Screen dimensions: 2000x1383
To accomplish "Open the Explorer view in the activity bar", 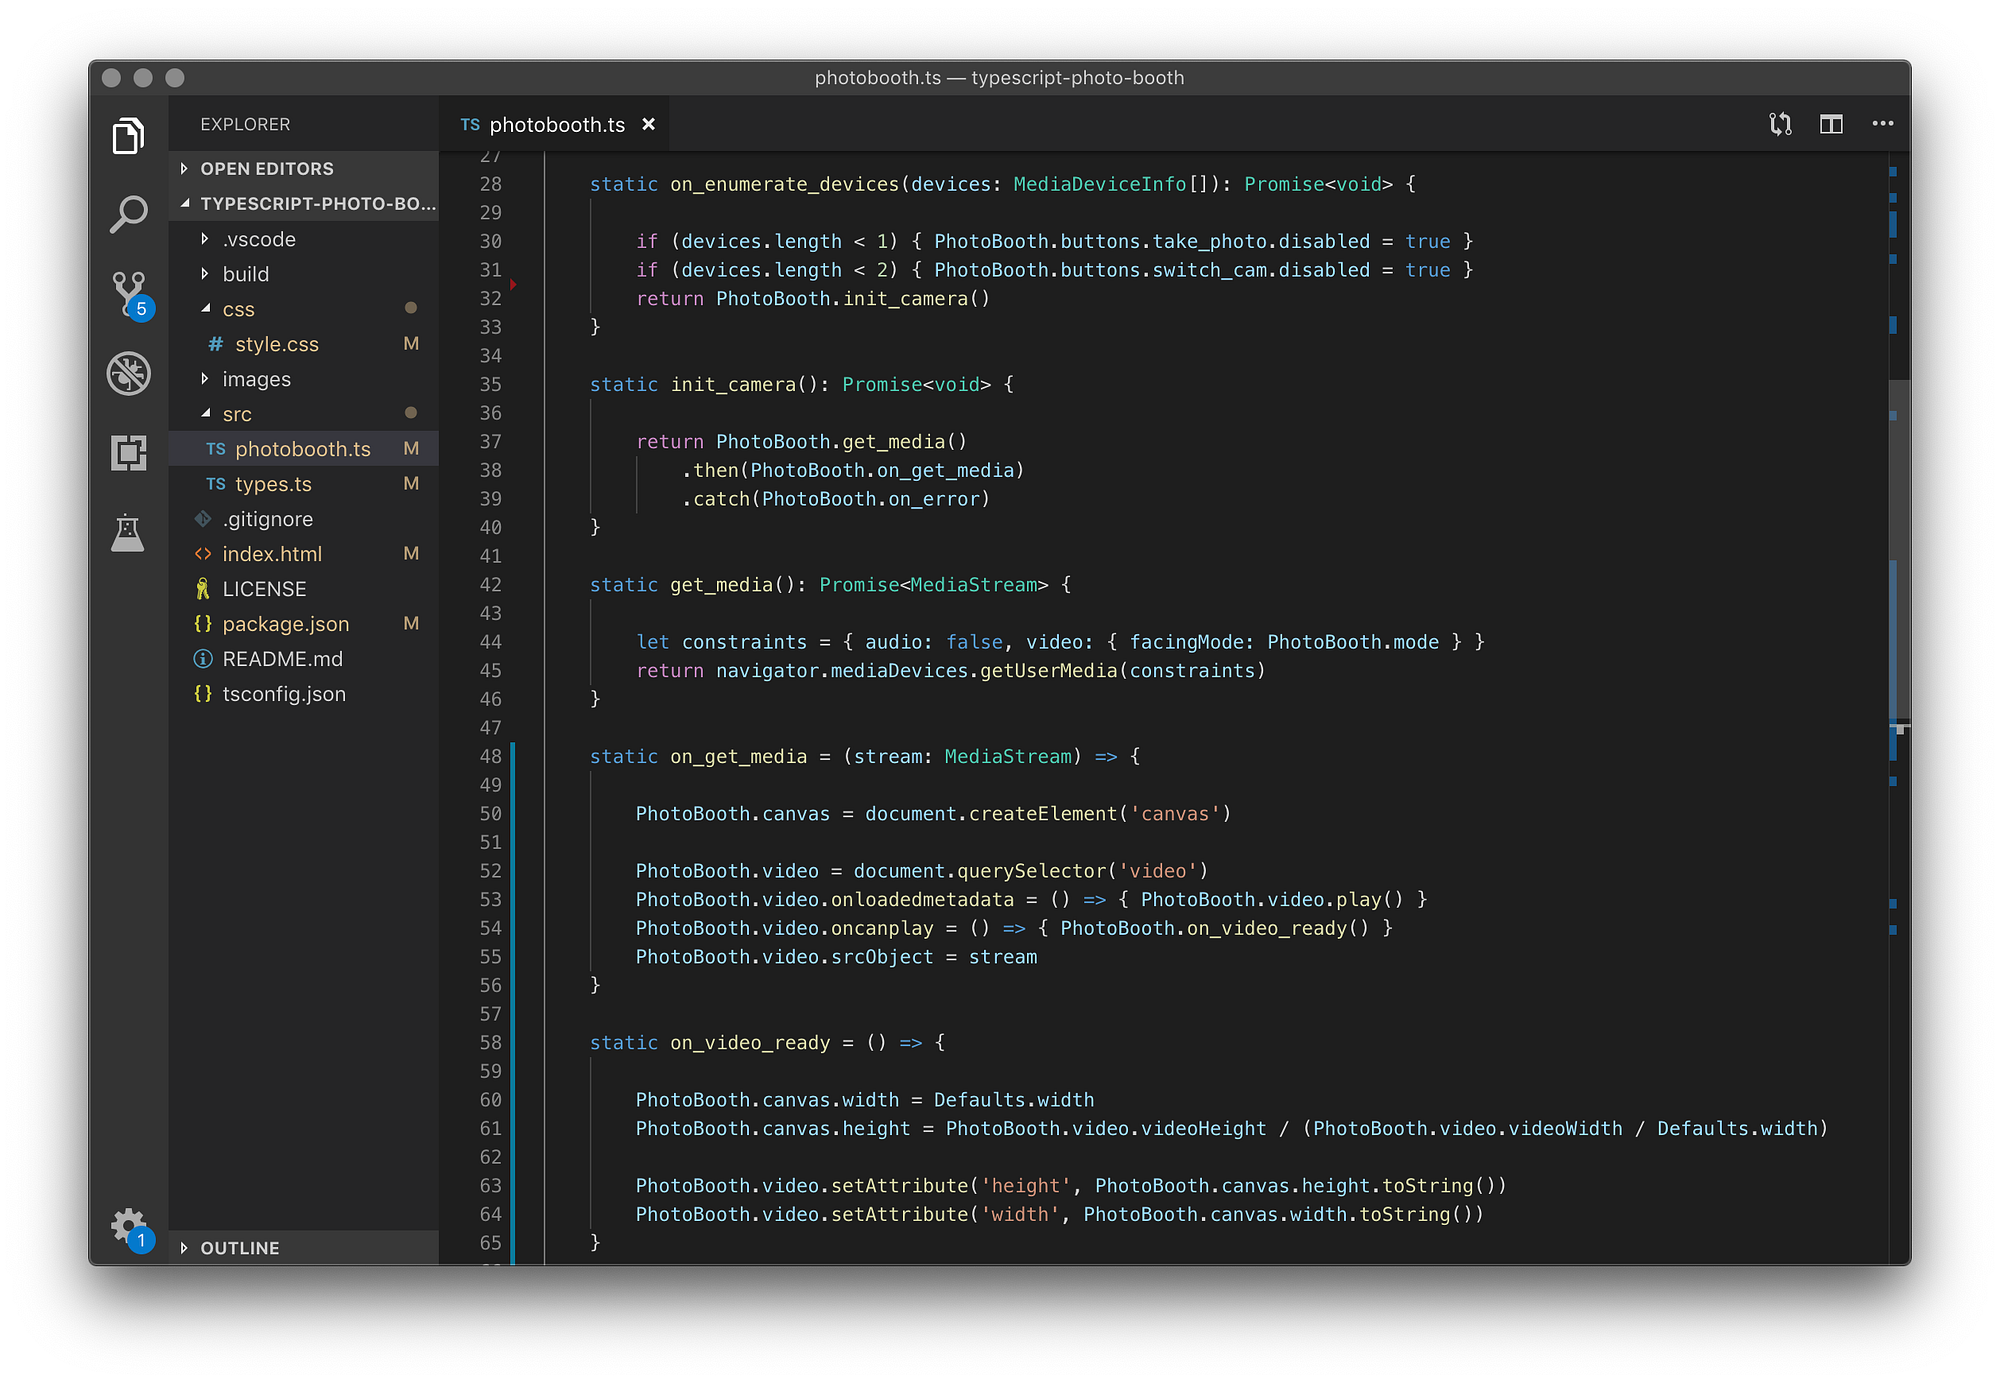I will 128,135.
